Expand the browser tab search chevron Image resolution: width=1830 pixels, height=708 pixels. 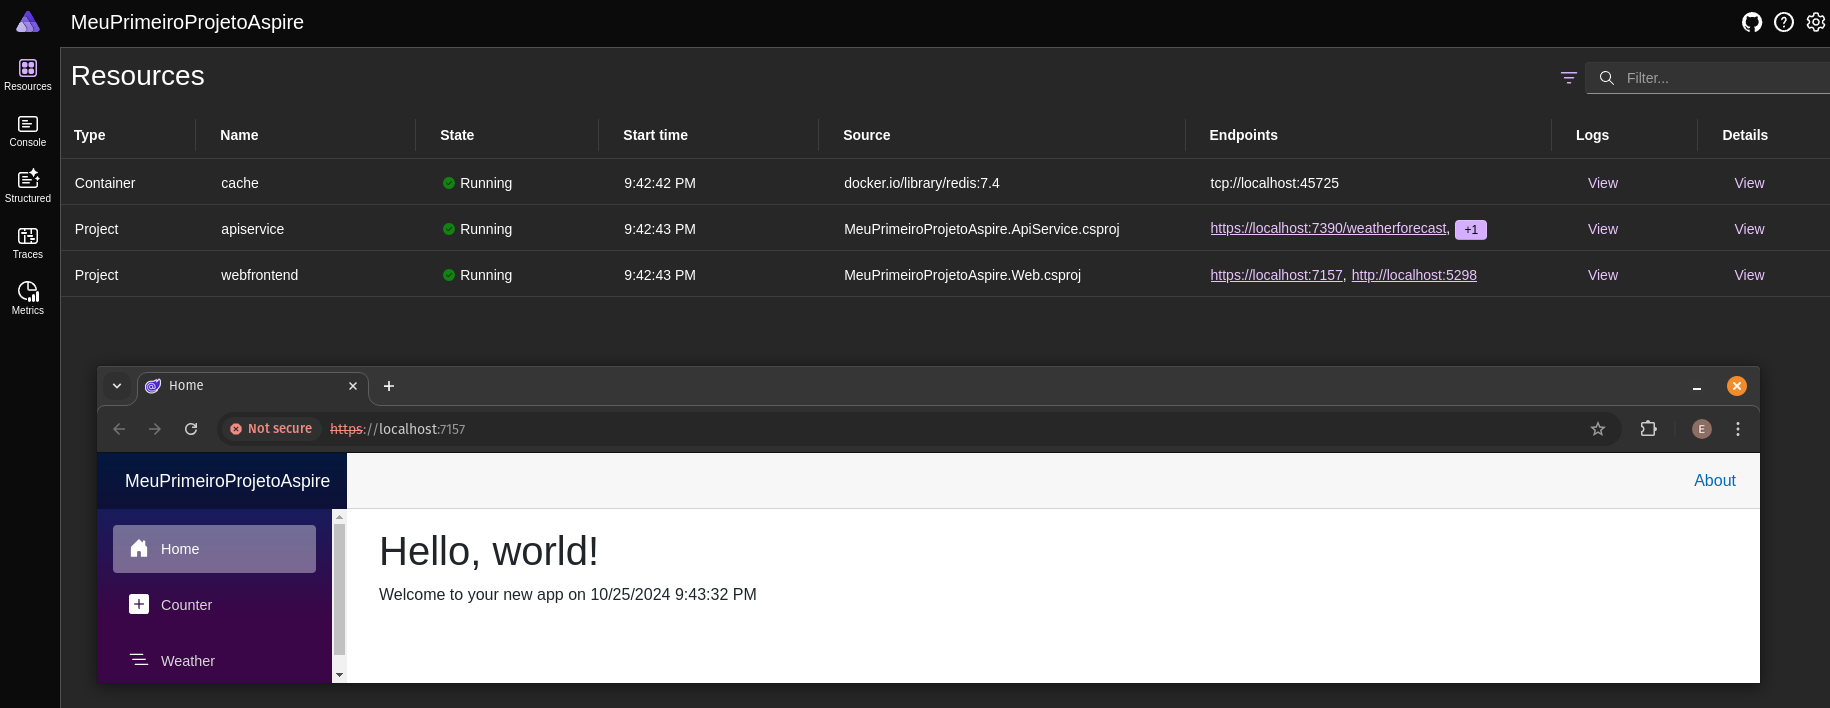[117, 386]
